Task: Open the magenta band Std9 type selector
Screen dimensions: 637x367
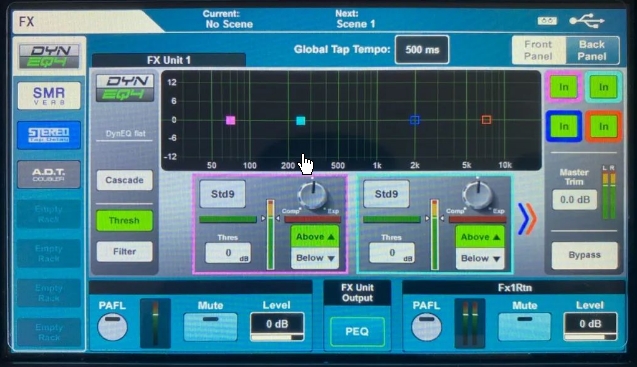Action: click(223, 194)
